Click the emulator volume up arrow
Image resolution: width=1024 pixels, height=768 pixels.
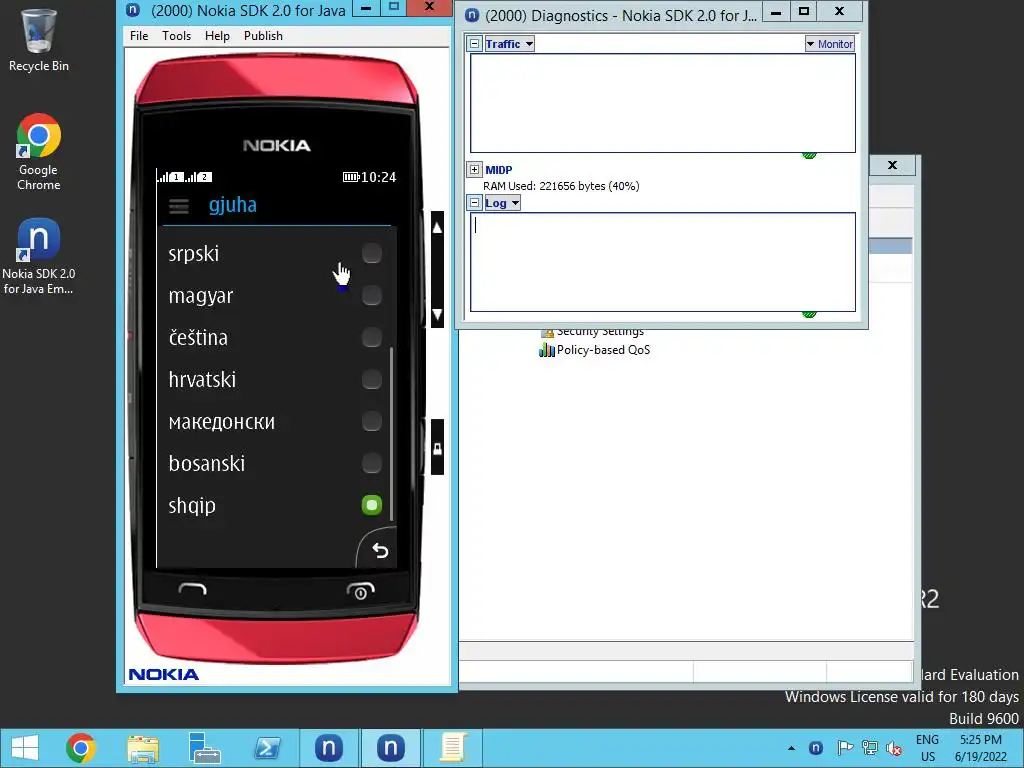coord(437,227)
